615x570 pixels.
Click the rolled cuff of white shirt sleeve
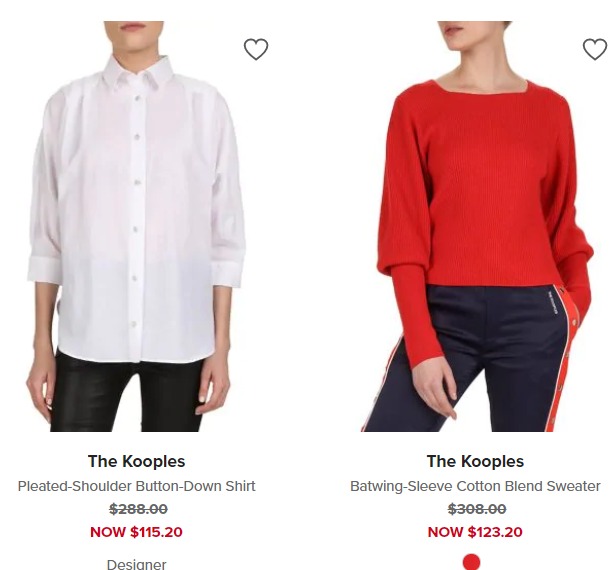pos(44,271)
